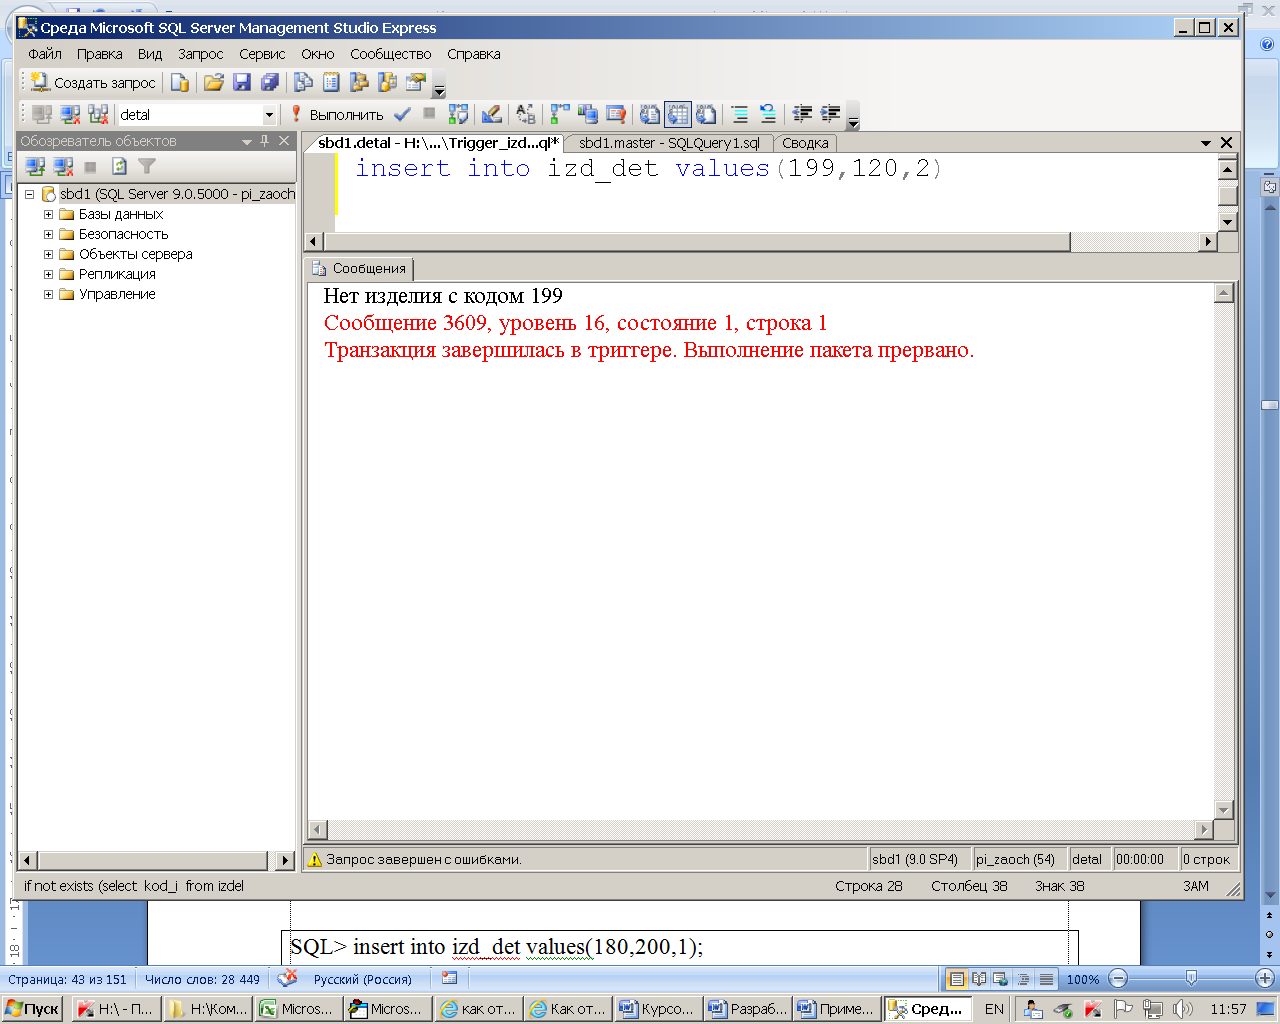This screenshot has height=1024, width=1280.
Task: Disconnect server in Object Explorer toolbar
Action: click(x=63, y=167)
